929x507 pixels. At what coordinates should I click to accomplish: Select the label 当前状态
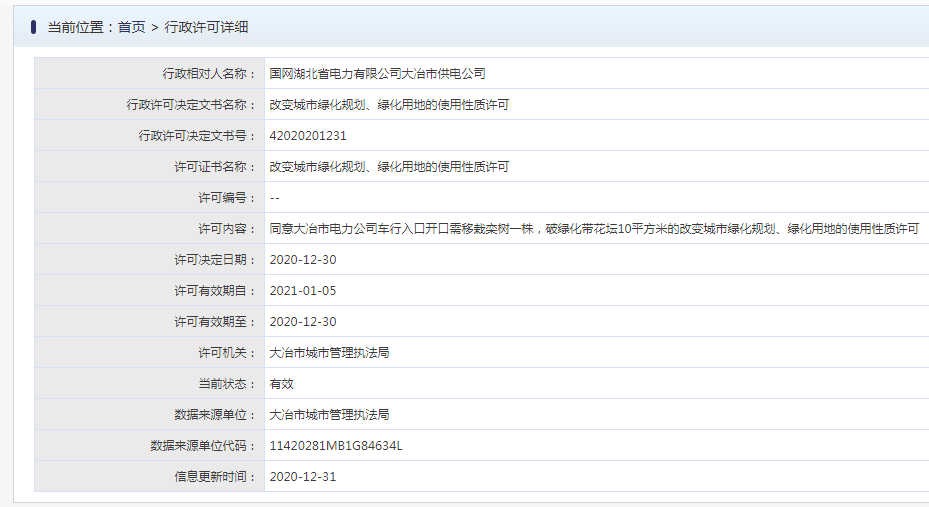coord(227,384)
